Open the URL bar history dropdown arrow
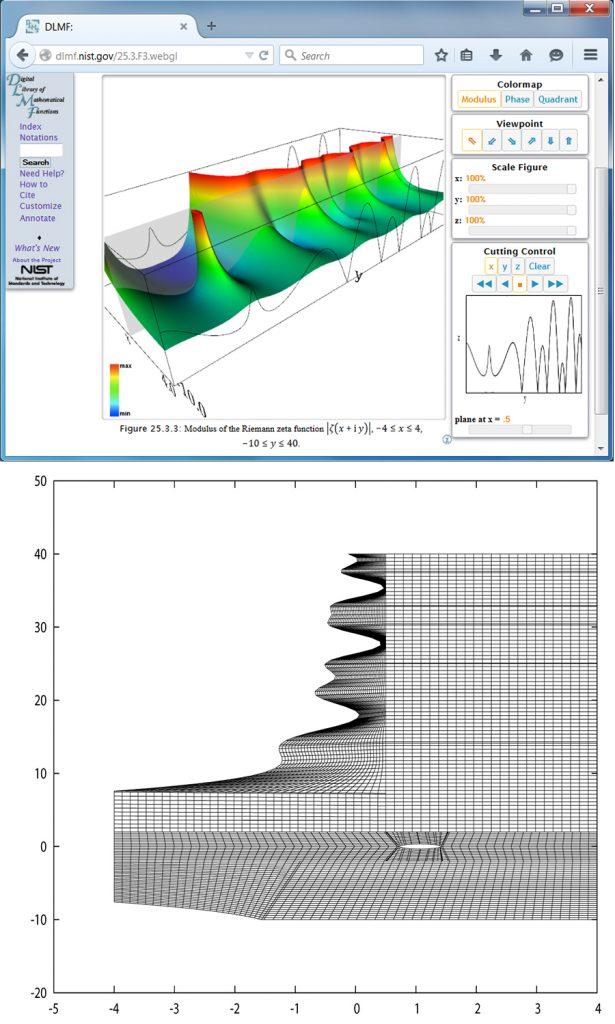This screenshot has width=615, height=1024. click(248, 56)
